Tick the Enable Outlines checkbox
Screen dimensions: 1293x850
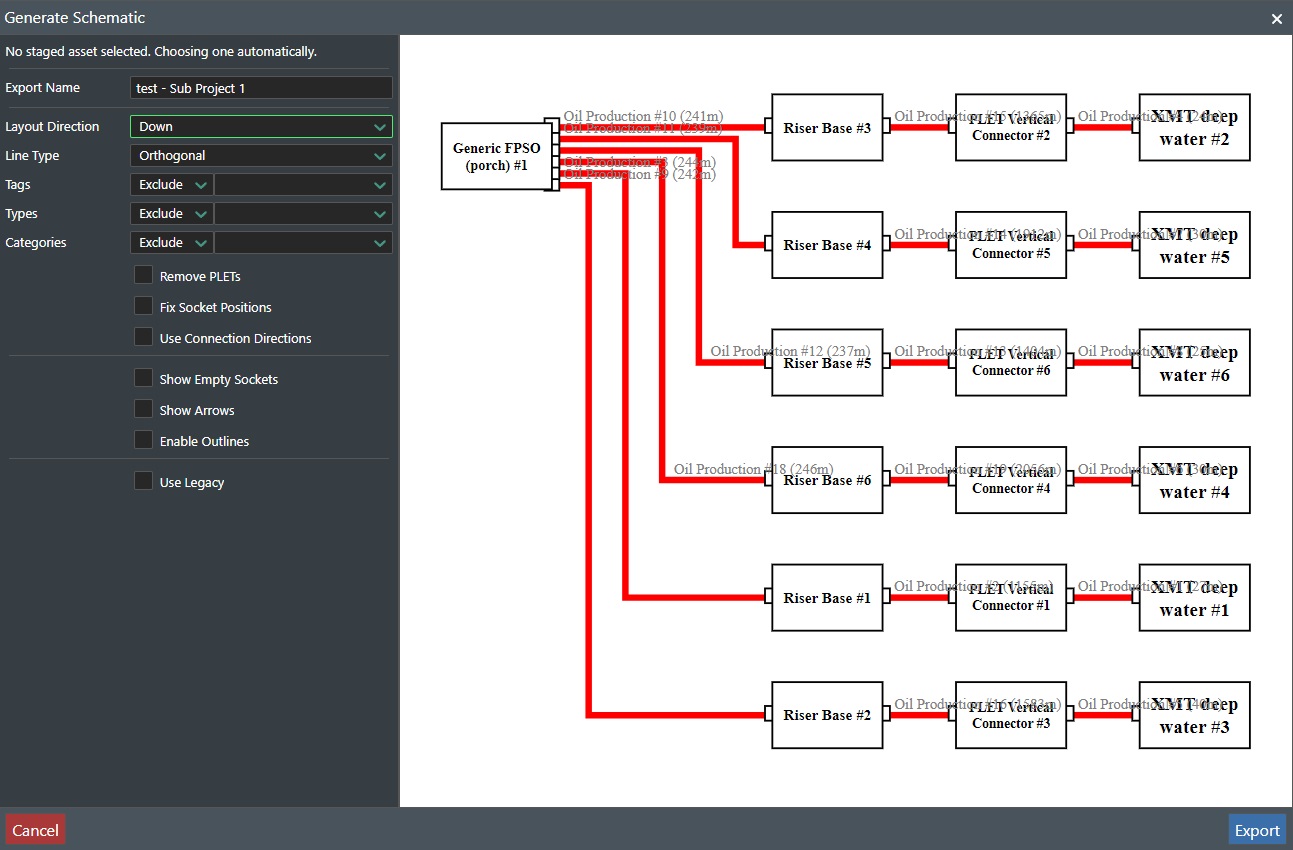pyautogui.click(x=144, y=440)
